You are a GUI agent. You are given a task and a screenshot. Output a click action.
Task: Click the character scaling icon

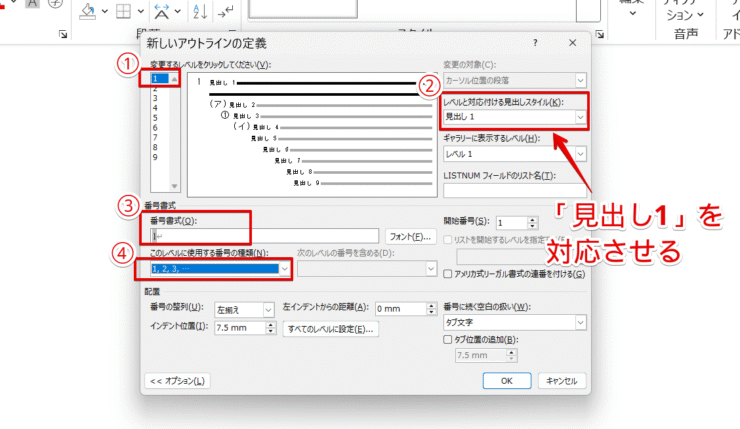pos(162,11)
